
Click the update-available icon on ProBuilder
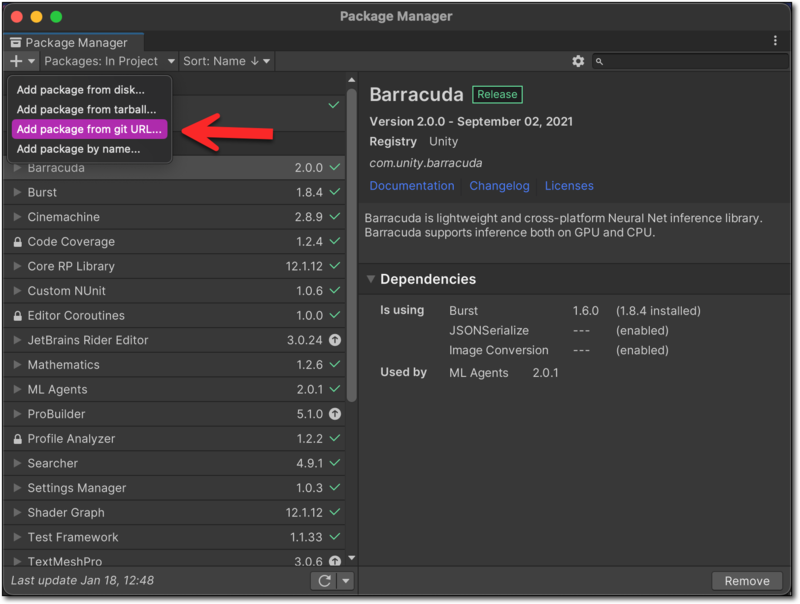(x=334, y=413)
